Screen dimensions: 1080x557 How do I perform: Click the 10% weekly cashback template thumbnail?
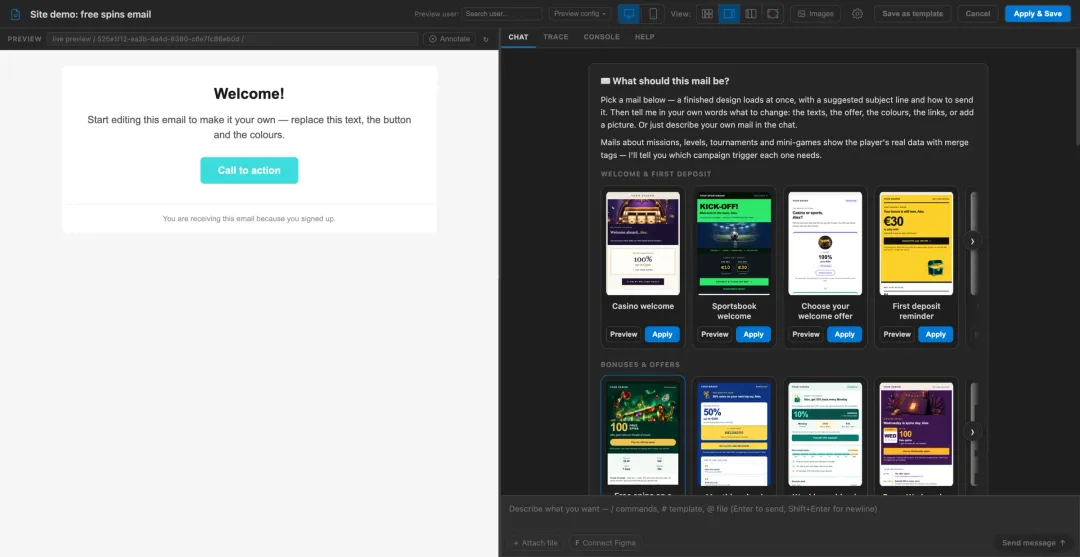click(825, 434)
